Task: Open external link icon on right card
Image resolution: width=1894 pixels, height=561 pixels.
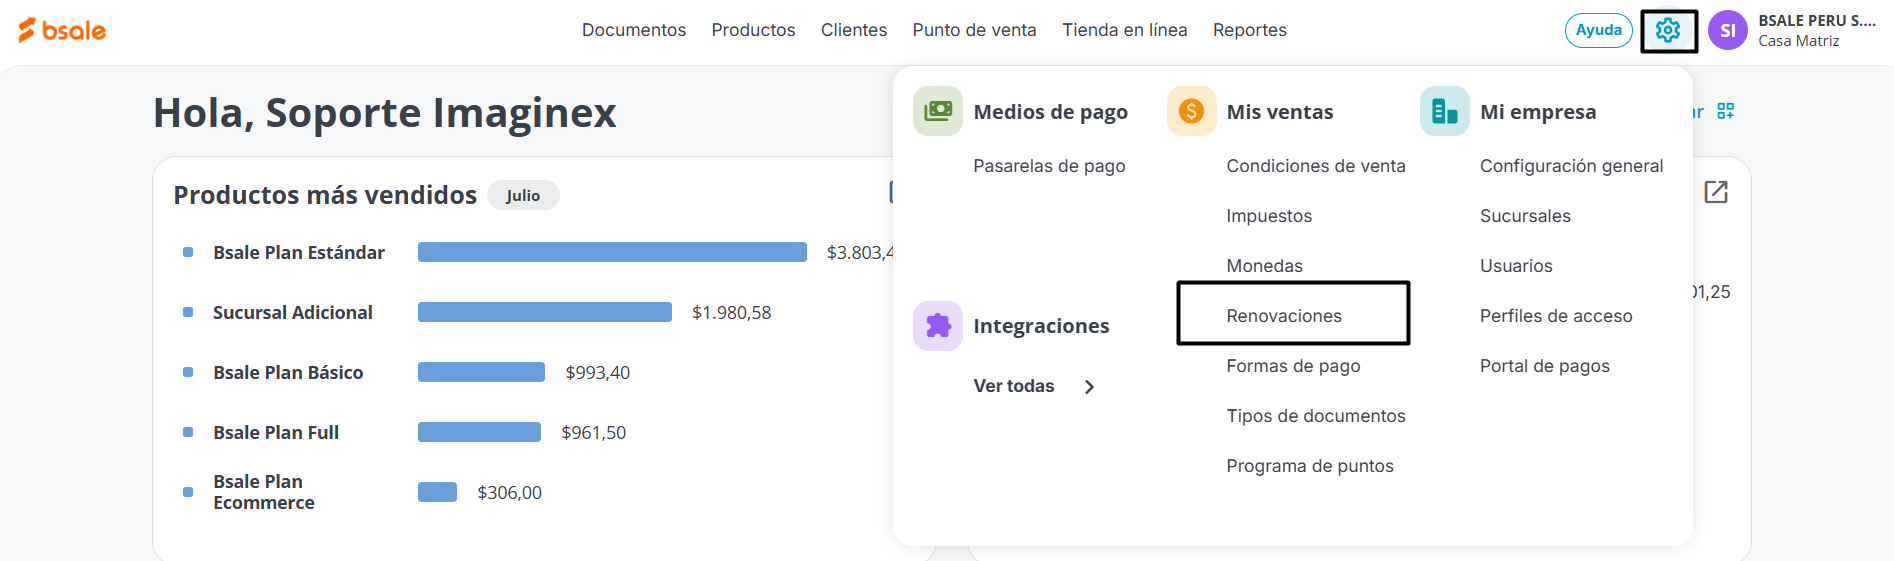Action: click(1716, 191)
